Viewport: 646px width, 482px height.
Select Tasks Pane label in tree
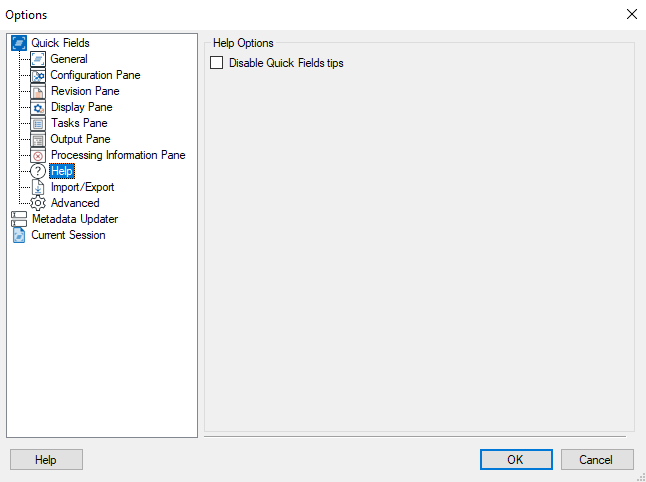coord(79,123)
